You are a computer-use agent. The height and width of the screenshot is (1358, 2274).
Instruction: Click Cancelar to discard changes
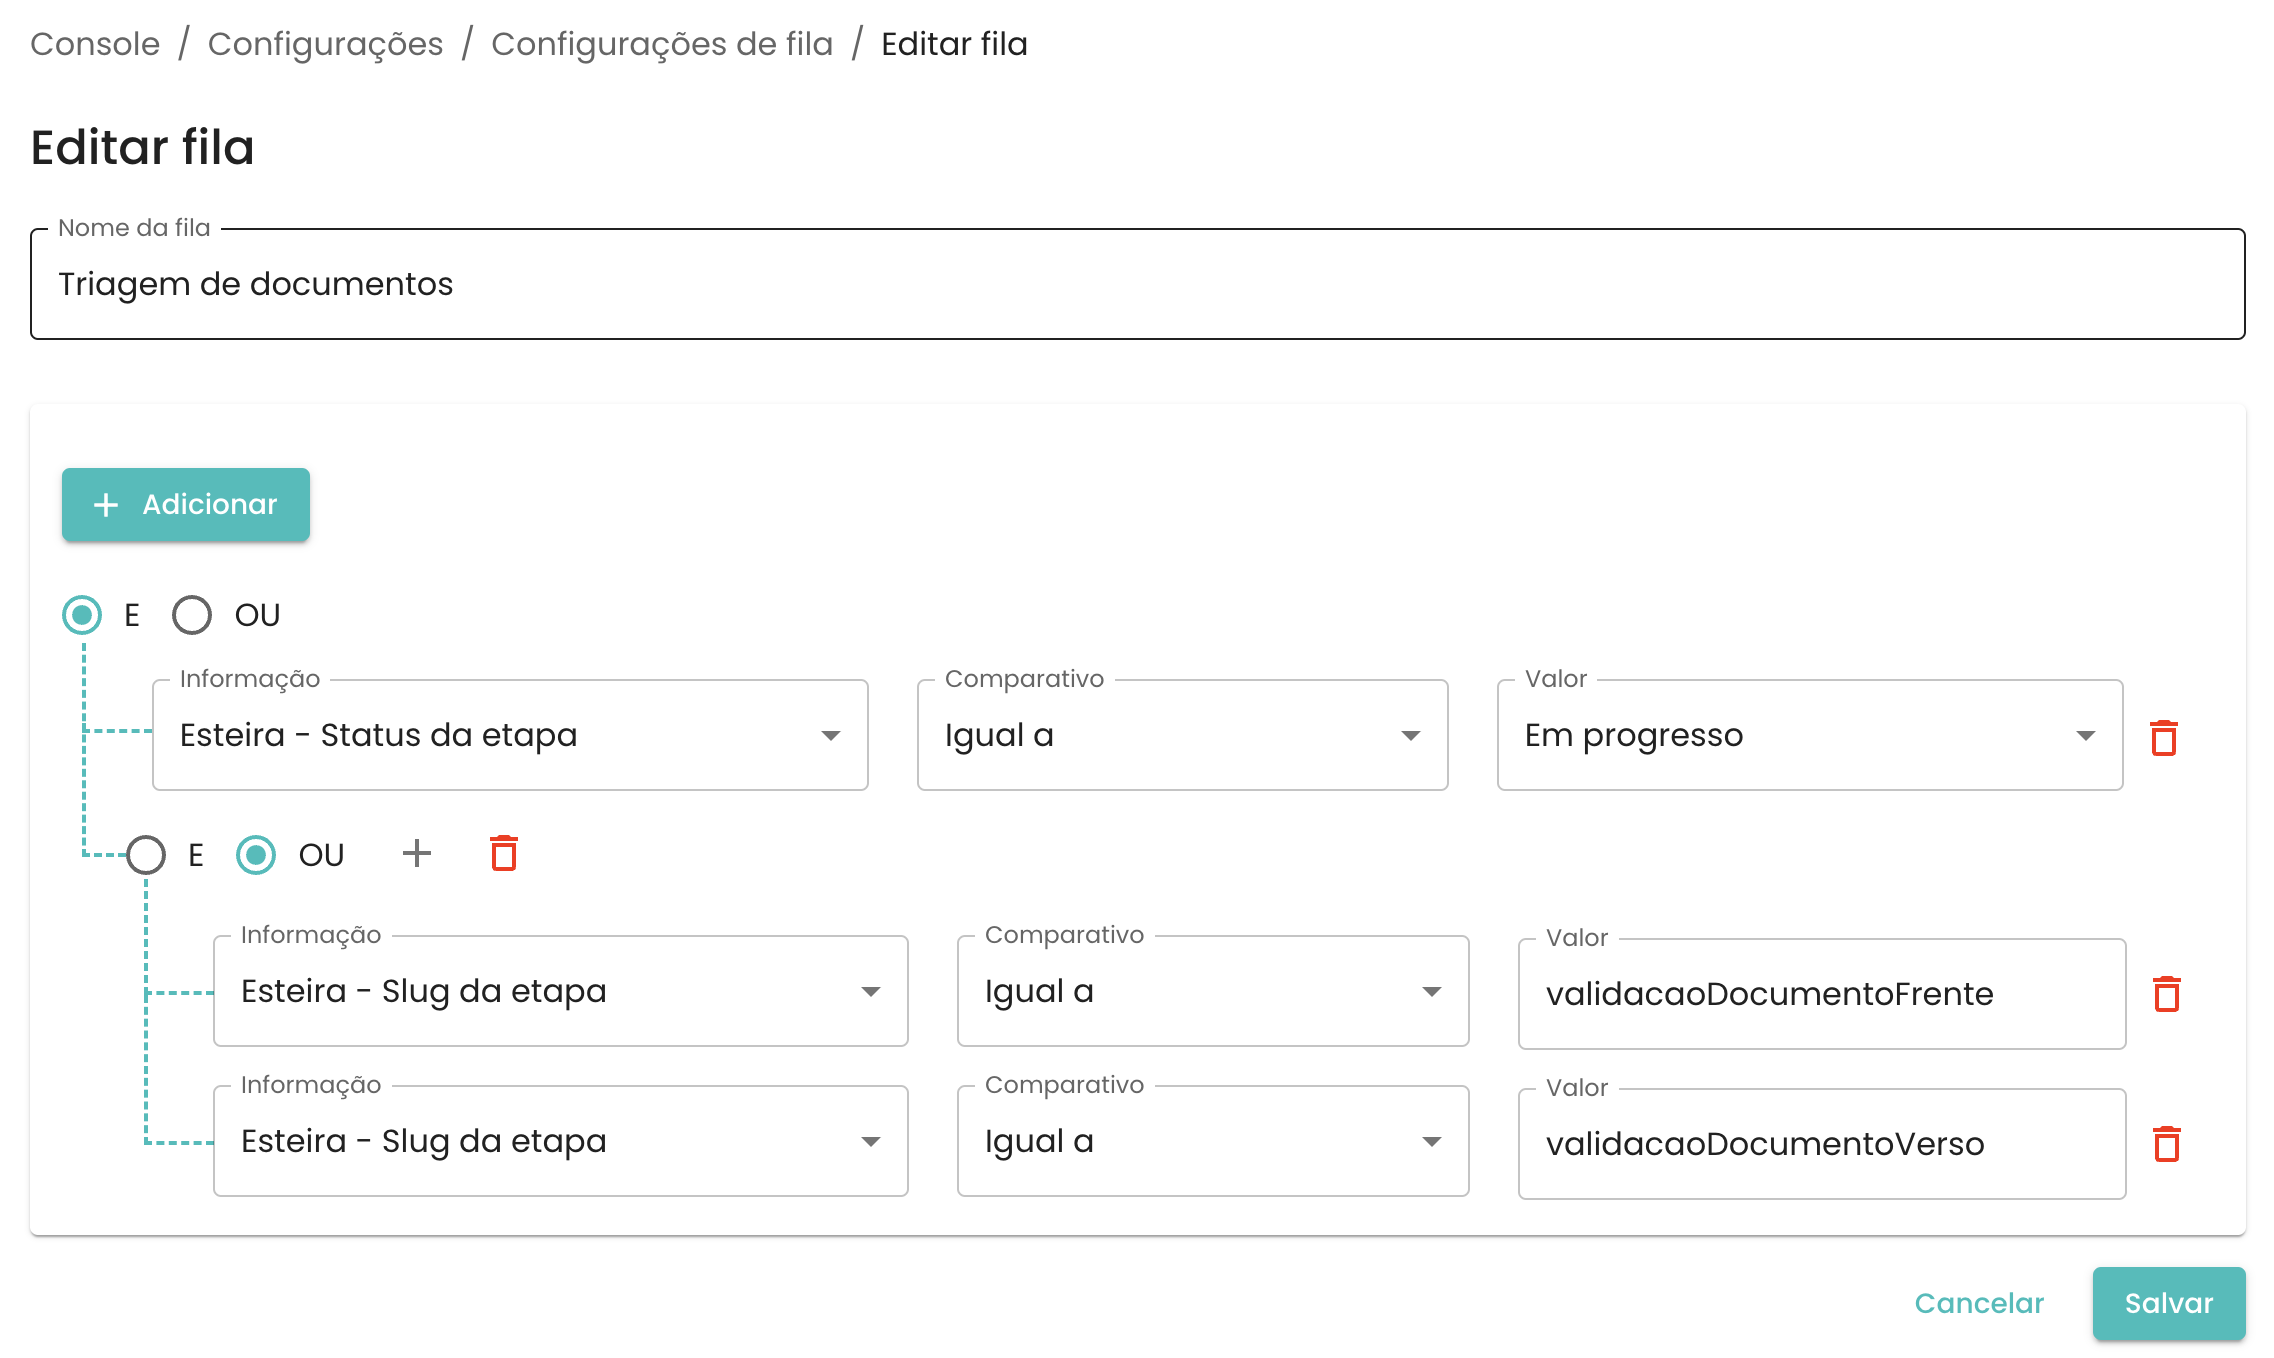(x=1978, y=1303)
